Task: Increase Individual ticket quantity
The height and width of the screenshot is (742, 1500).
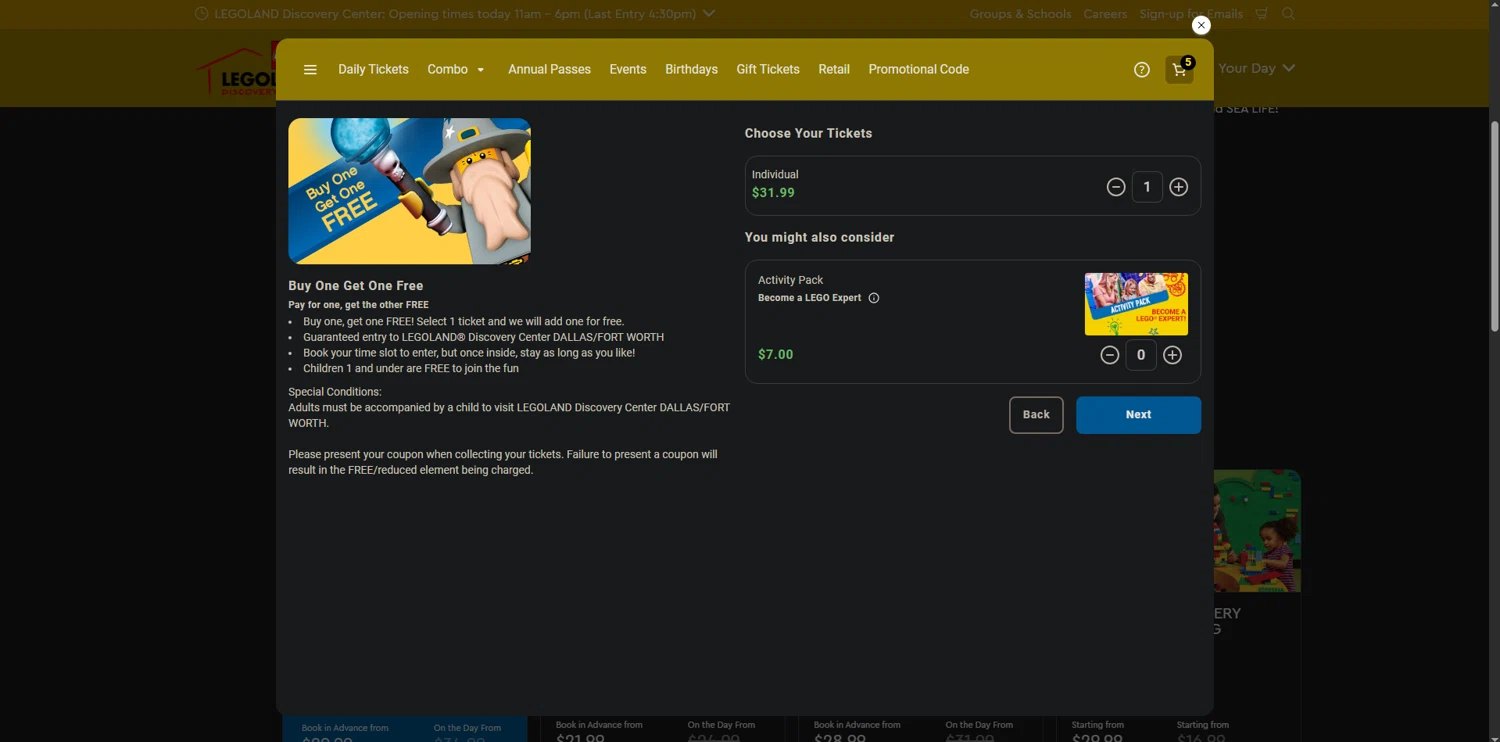Action: (1179, 187)
